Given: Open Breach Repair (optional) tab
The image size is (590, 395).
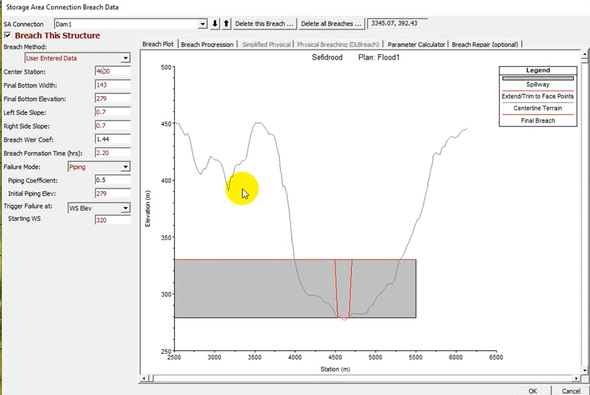Looking at the screenshot, I should (x=485, y=44).
